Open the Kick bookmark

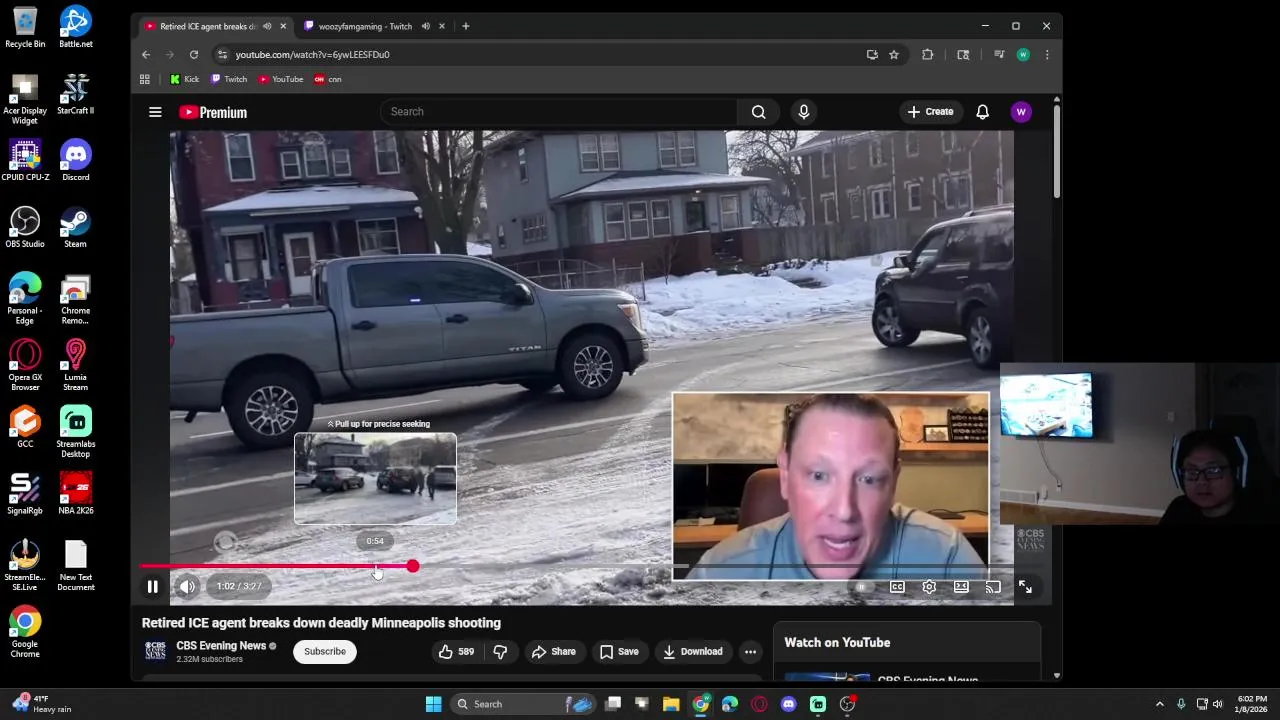[184, 79]
